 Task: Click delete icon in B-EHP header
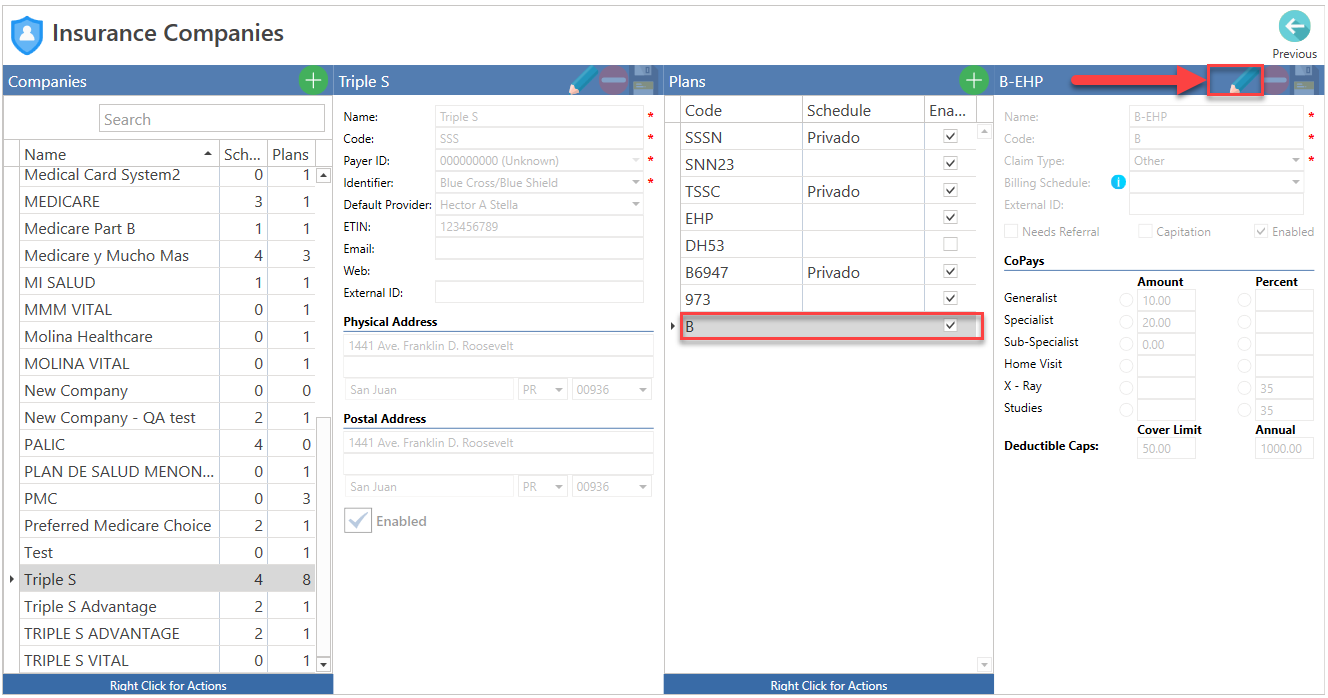pos(1275,81)
